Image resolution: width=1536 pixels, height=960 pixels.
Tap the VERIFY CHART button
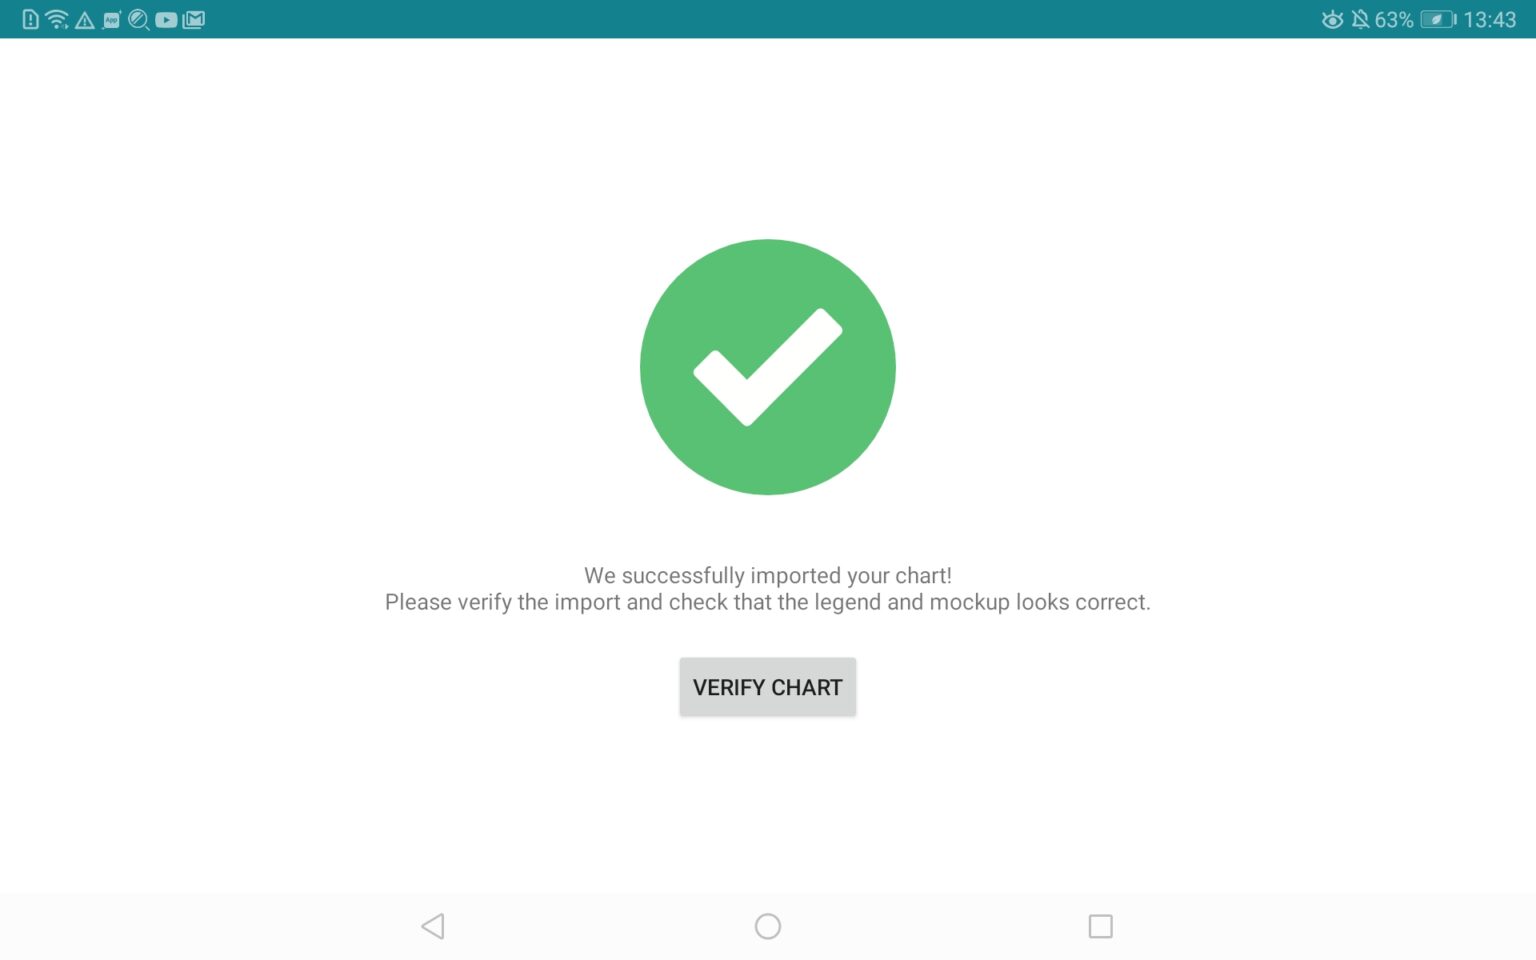(x=767, y=687)
